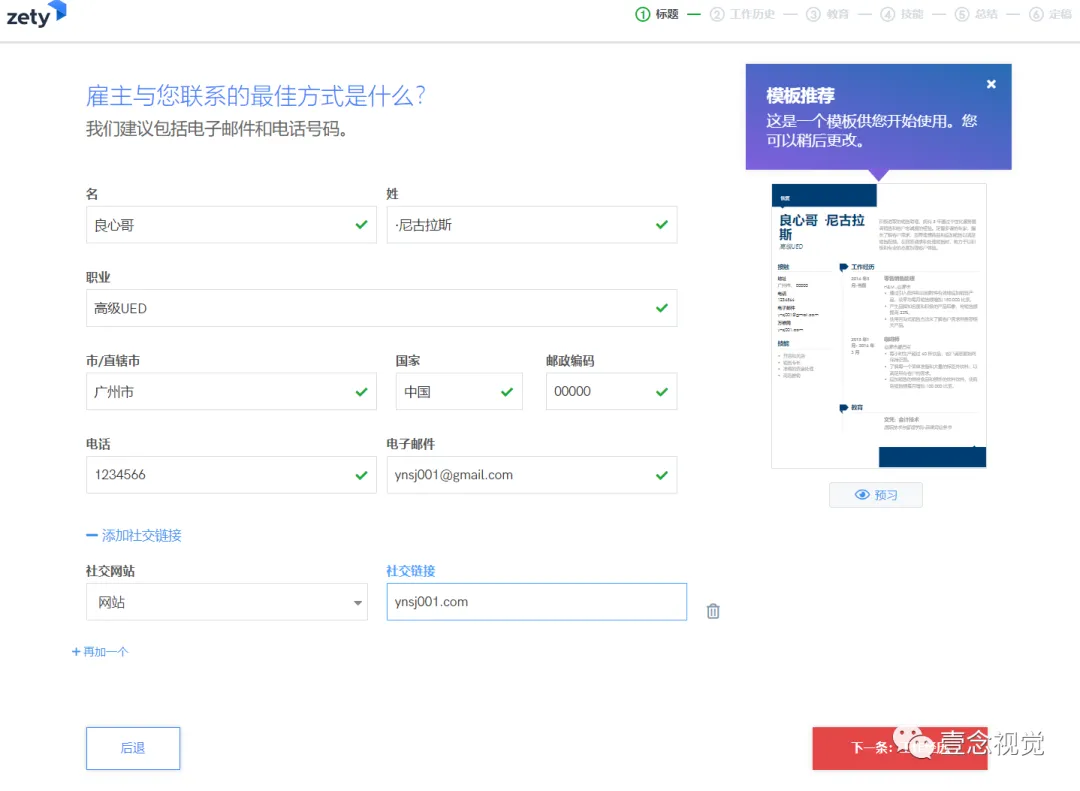
Task: Click the 国家 field with 中国
Action: coord(459,391)
